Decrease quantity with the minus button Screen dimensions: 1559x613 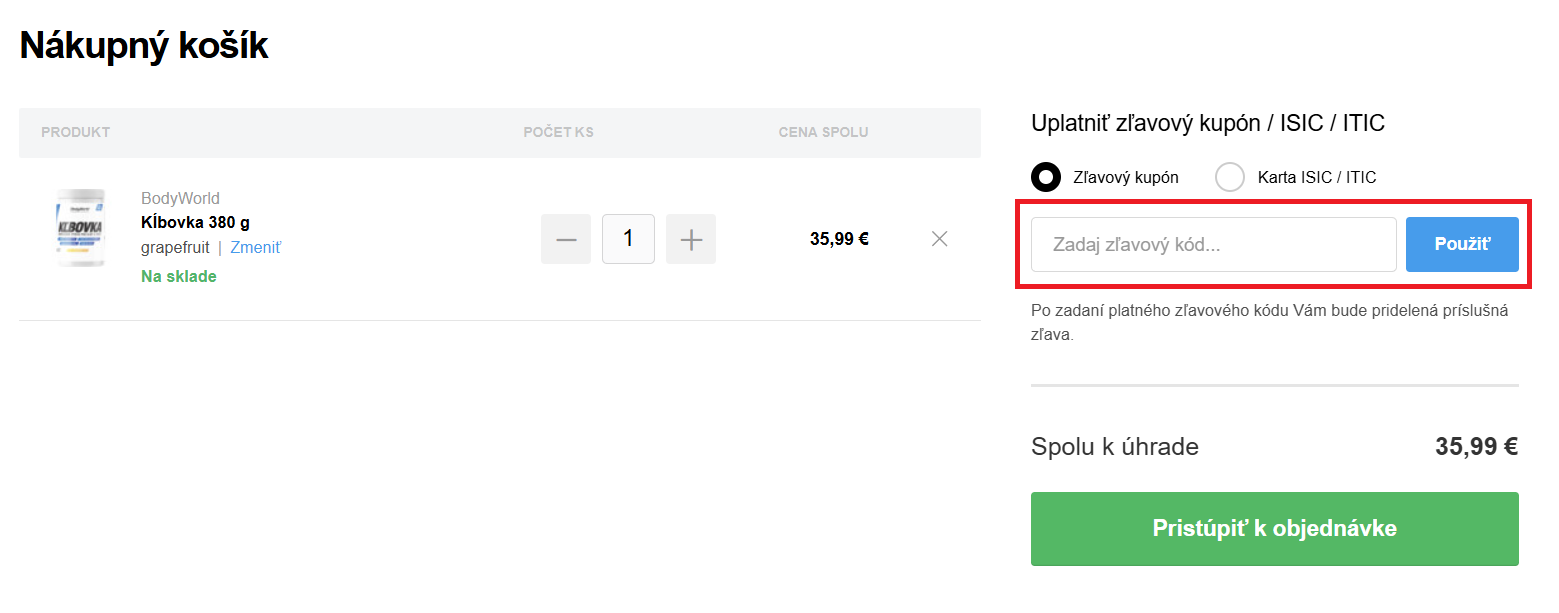(x=566, y=239)
